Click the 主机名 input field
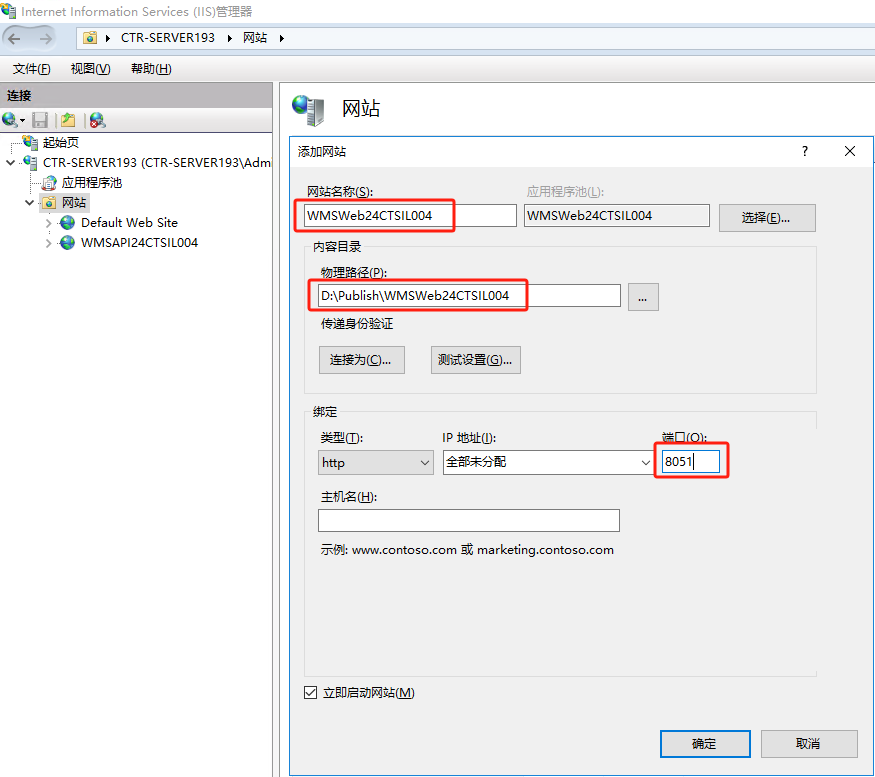The height and width of the screenshot is (777, 875). click(468, 521)
